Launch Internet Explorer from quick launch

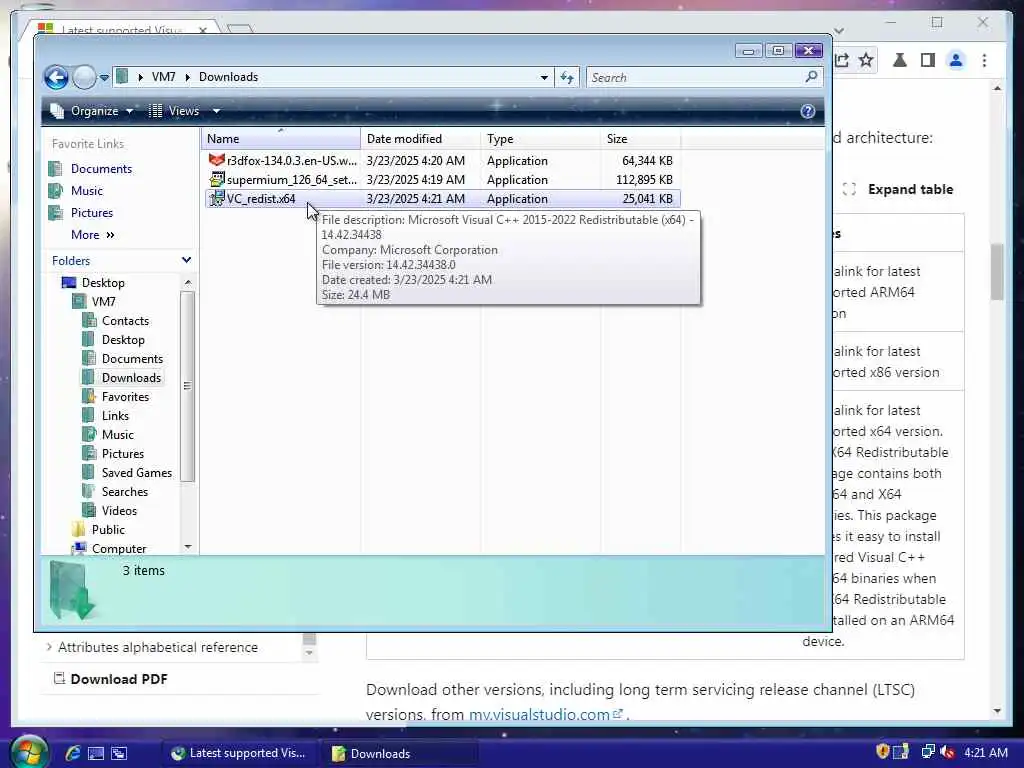72,753
